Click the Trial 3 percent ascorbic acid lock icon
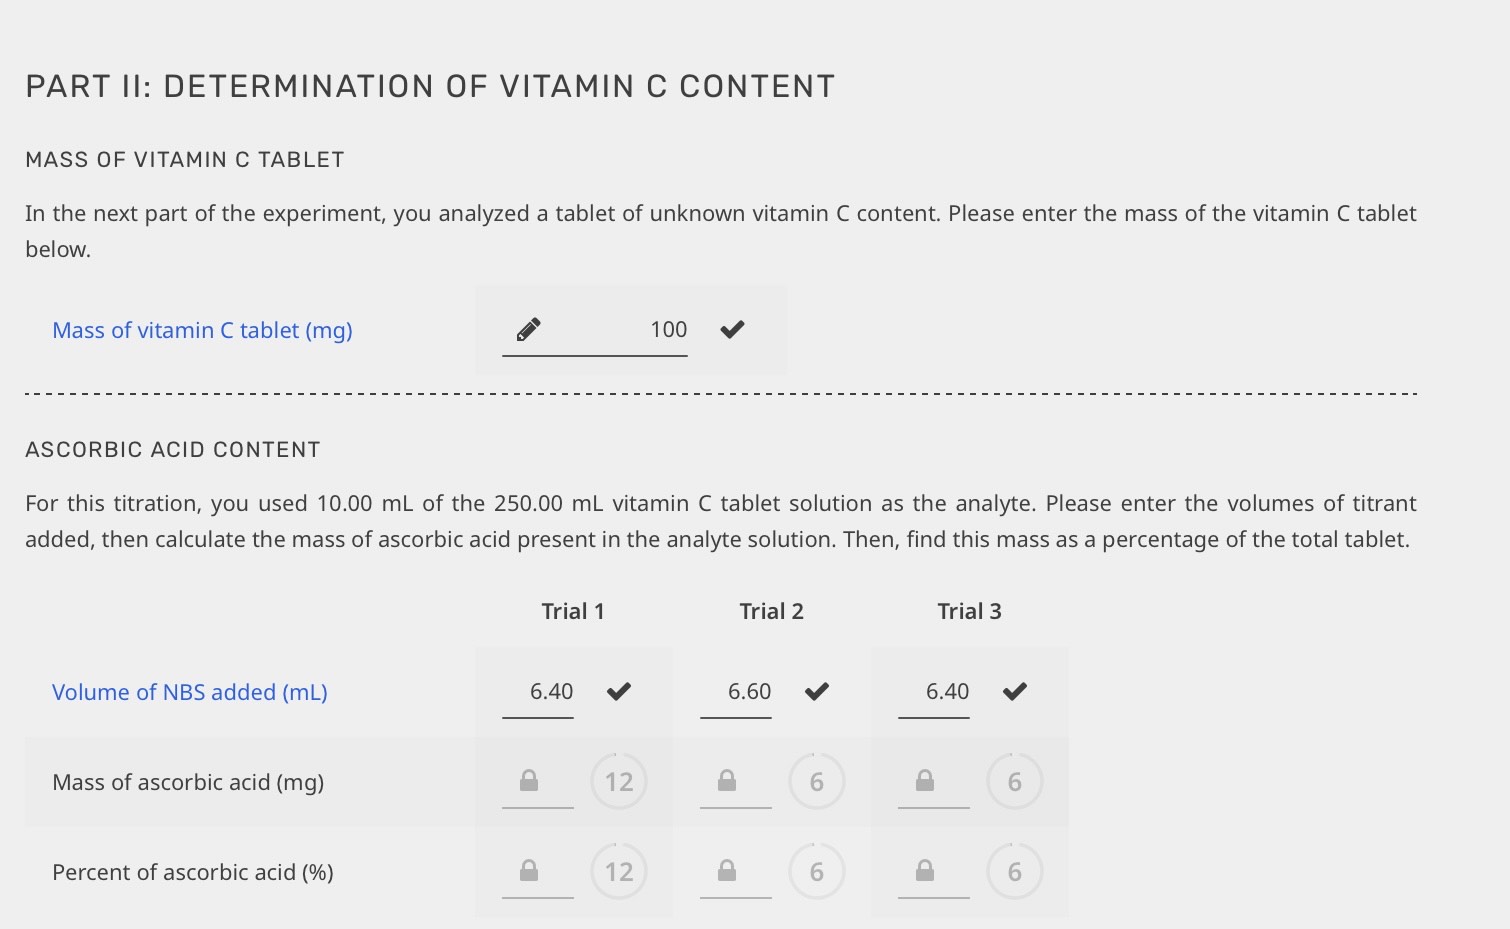 925,871
